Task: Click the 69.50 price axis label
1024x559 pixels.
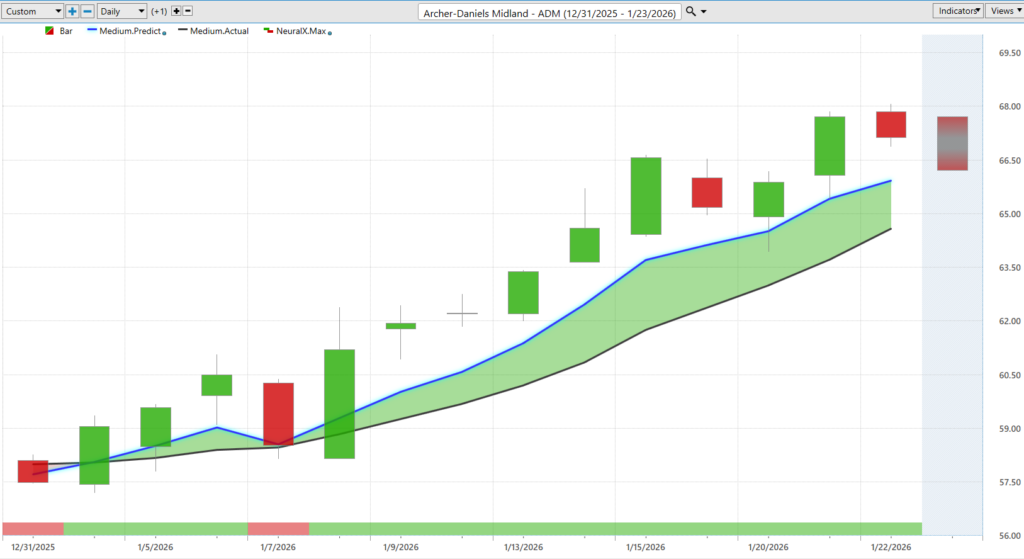Action: (x=1009, y=53)
